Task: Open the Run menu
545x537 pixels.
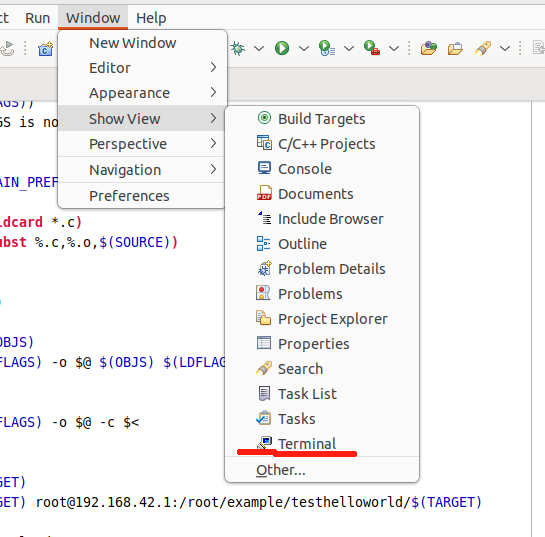Action: (x=38, y=18)
